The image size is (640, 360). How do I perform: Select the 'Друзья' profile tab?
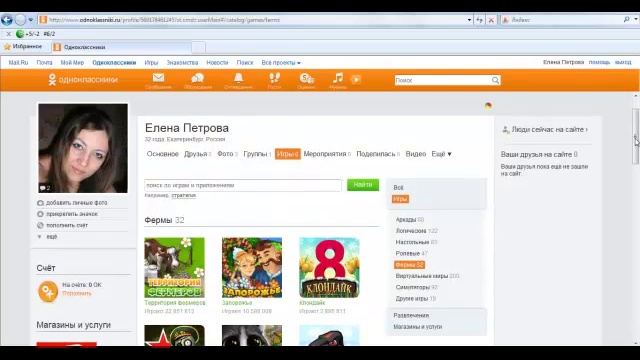click(x=197, y=154)
